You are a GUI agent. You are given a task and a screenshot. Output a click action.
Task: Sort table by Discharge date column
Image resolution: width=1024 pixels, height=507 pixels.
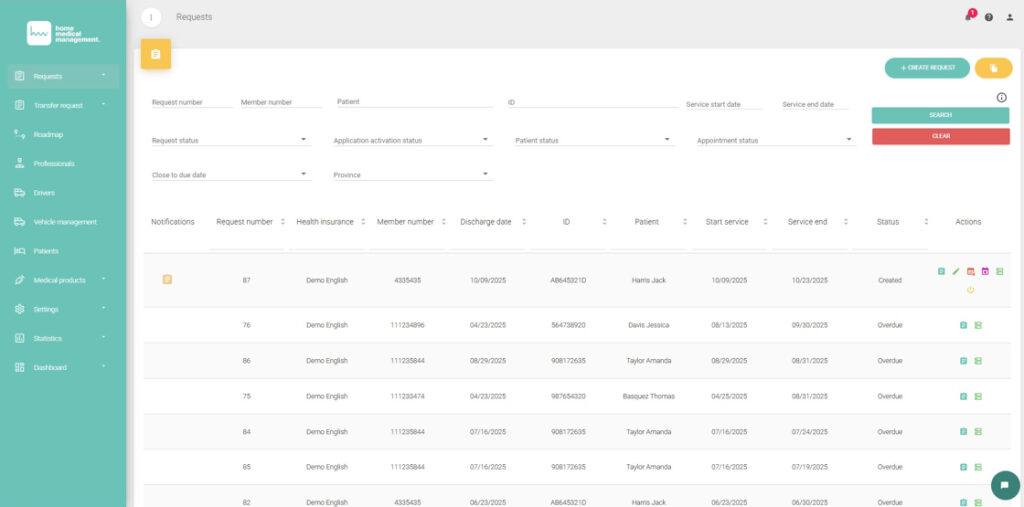[521, 222]
